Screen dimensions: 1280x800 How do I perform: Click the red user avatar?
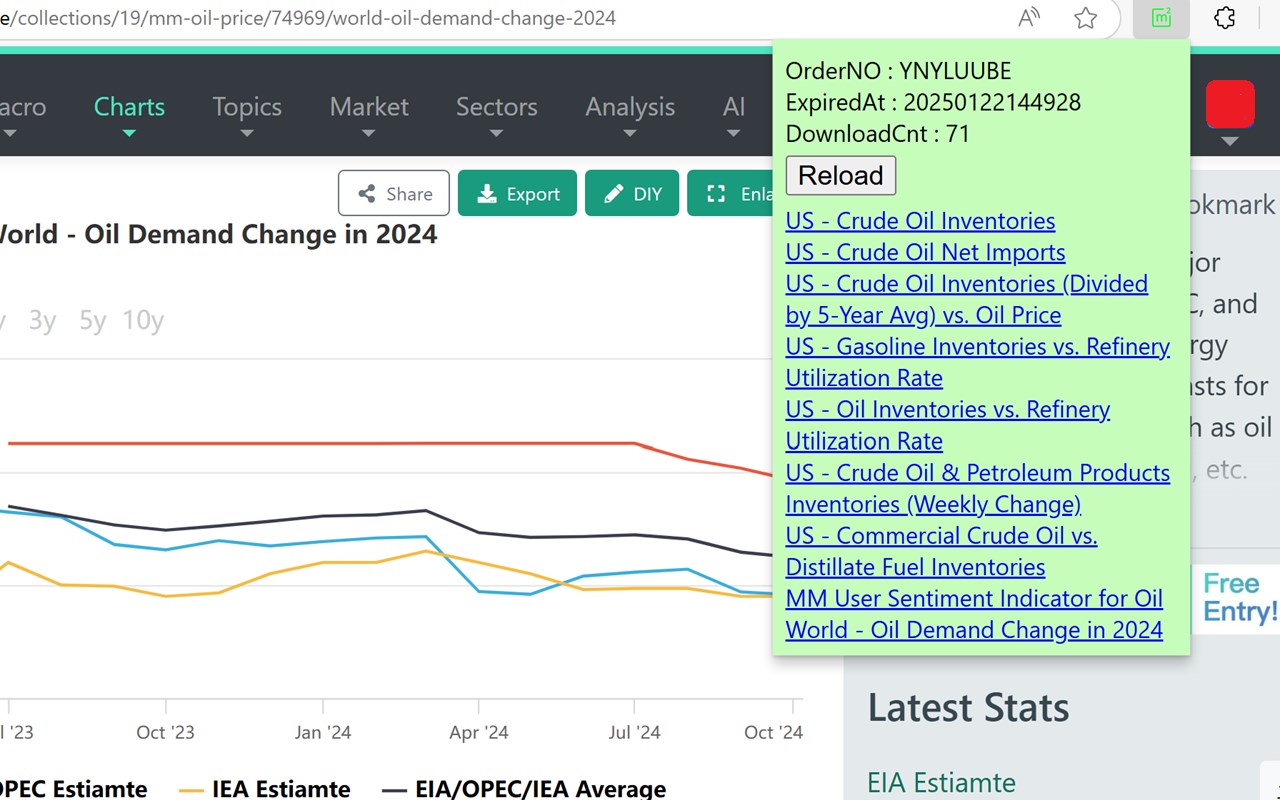pos(1230,104)
